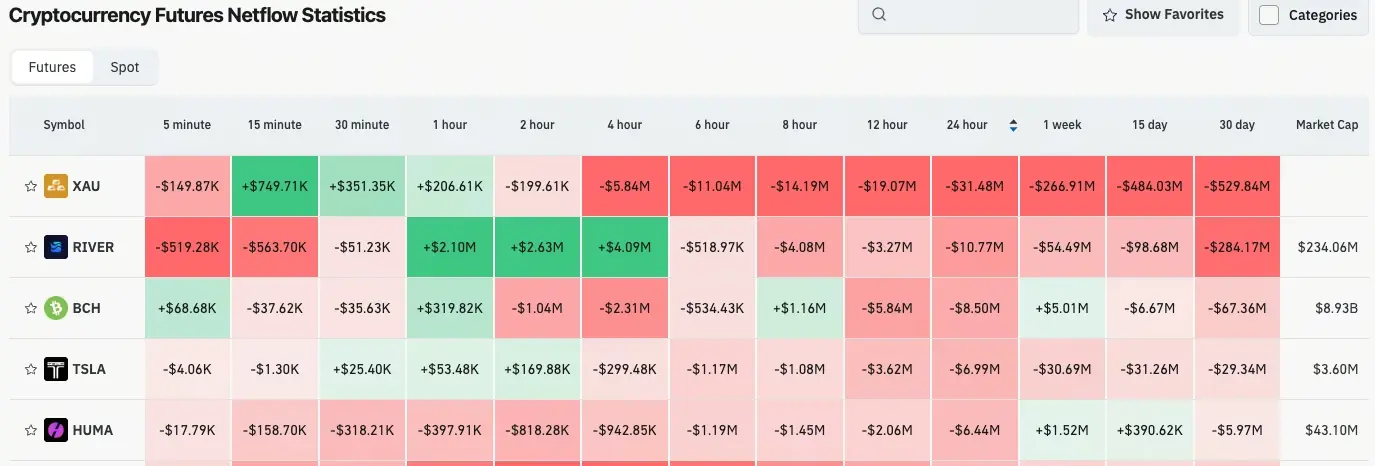This screenshot has width=1375, height=466.
Task: Click the TSLA token logo
Action: point(56,369)
